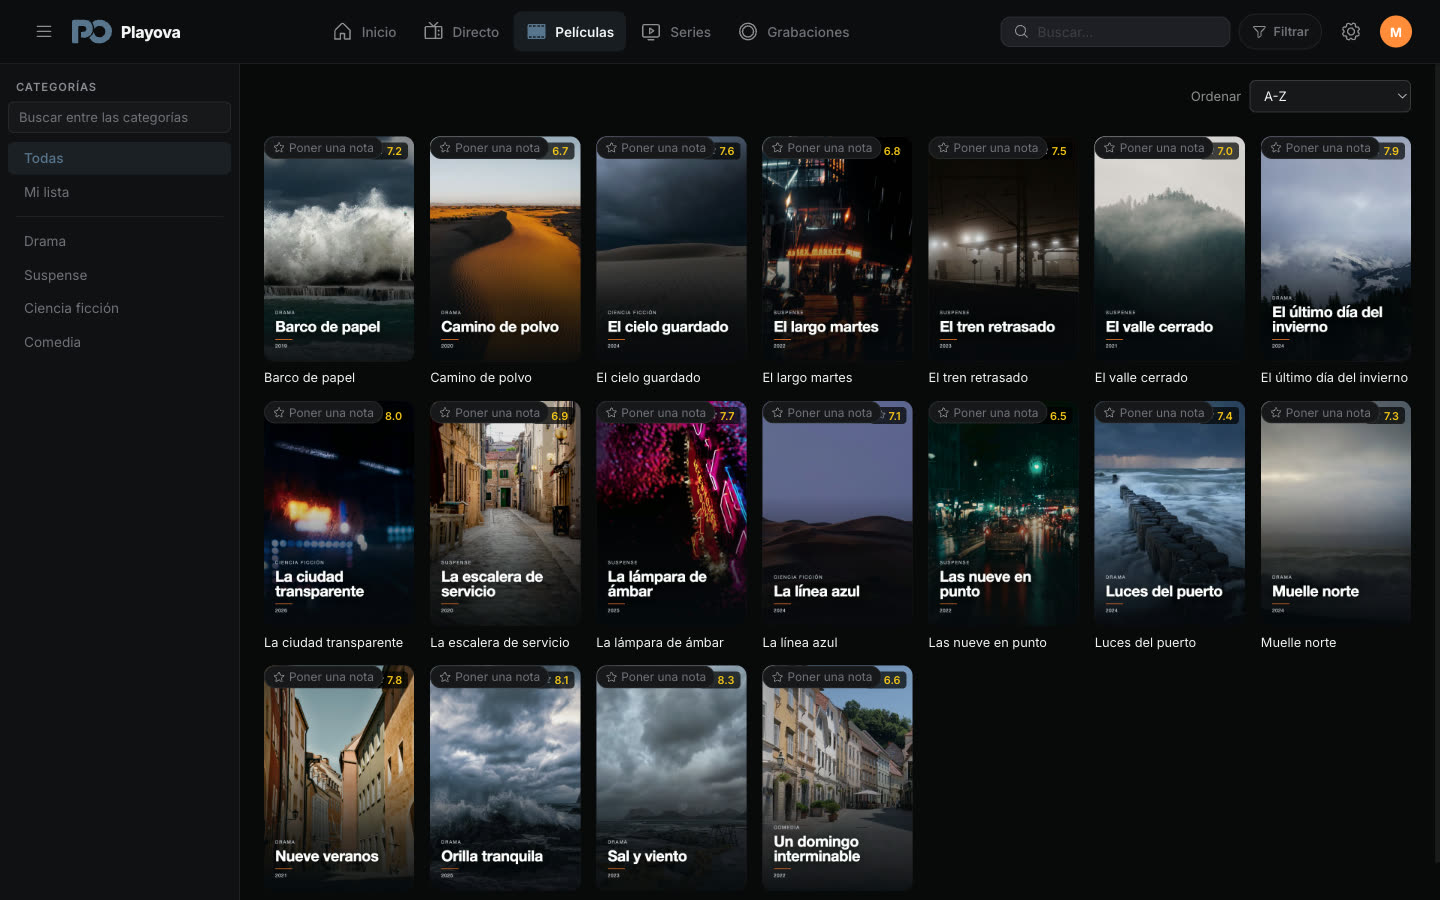Expand the Ordenar A-Z dropdown
1440x900 pixels.
tap(1330, 96)
